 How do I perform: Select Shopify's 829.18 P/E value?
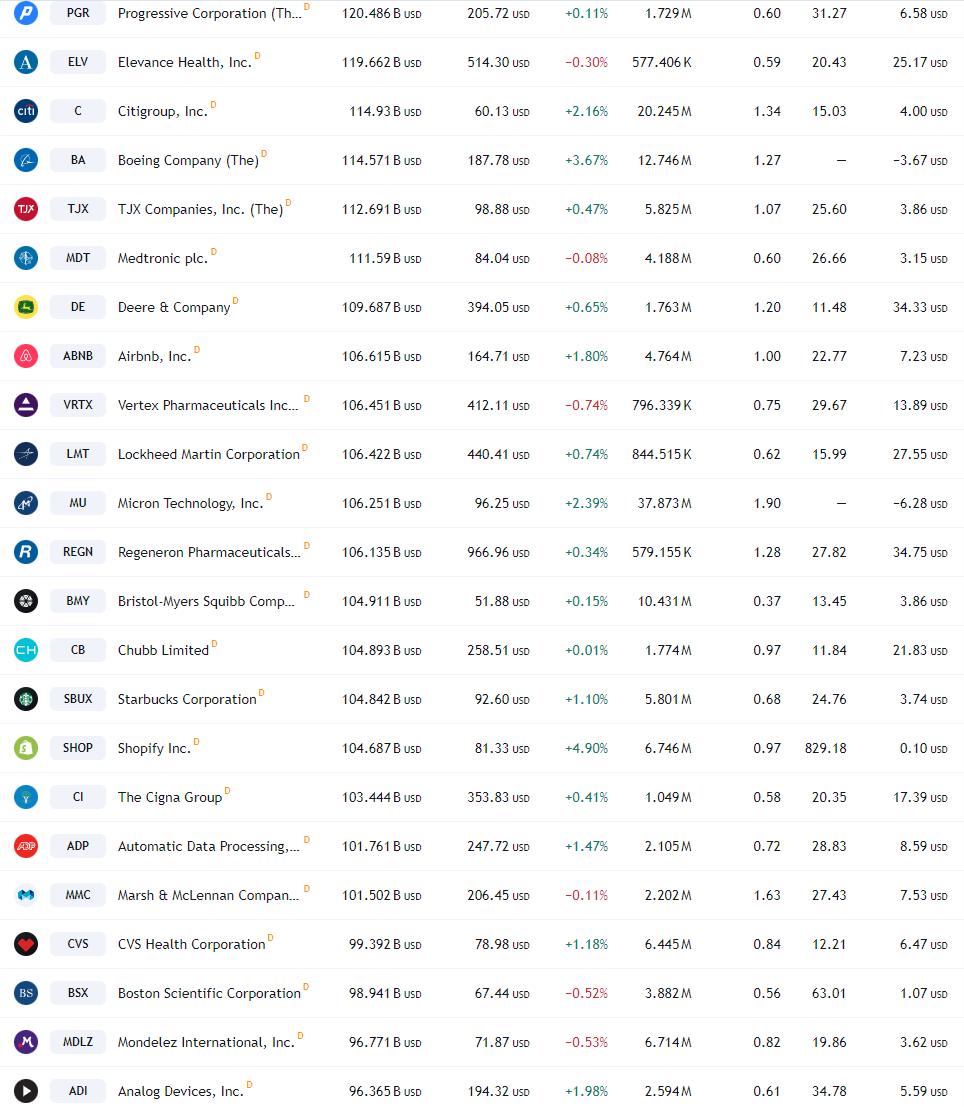pos(826,748)
